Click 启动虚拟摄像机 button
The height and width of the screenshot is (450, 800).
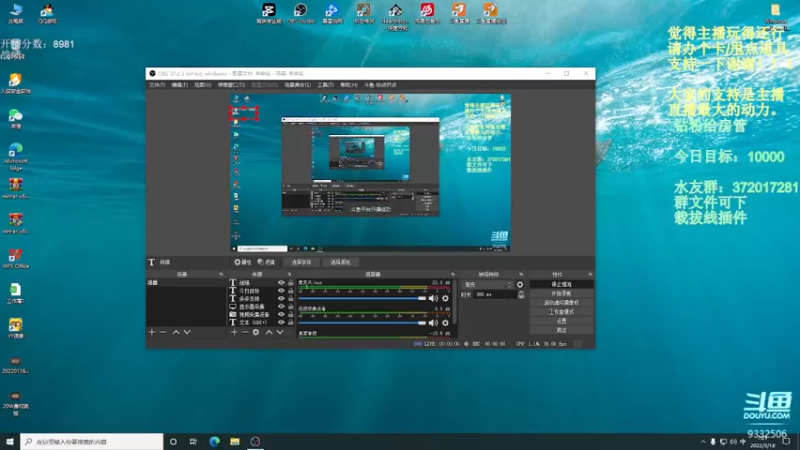pyautogui.click(x=561, y=303)
